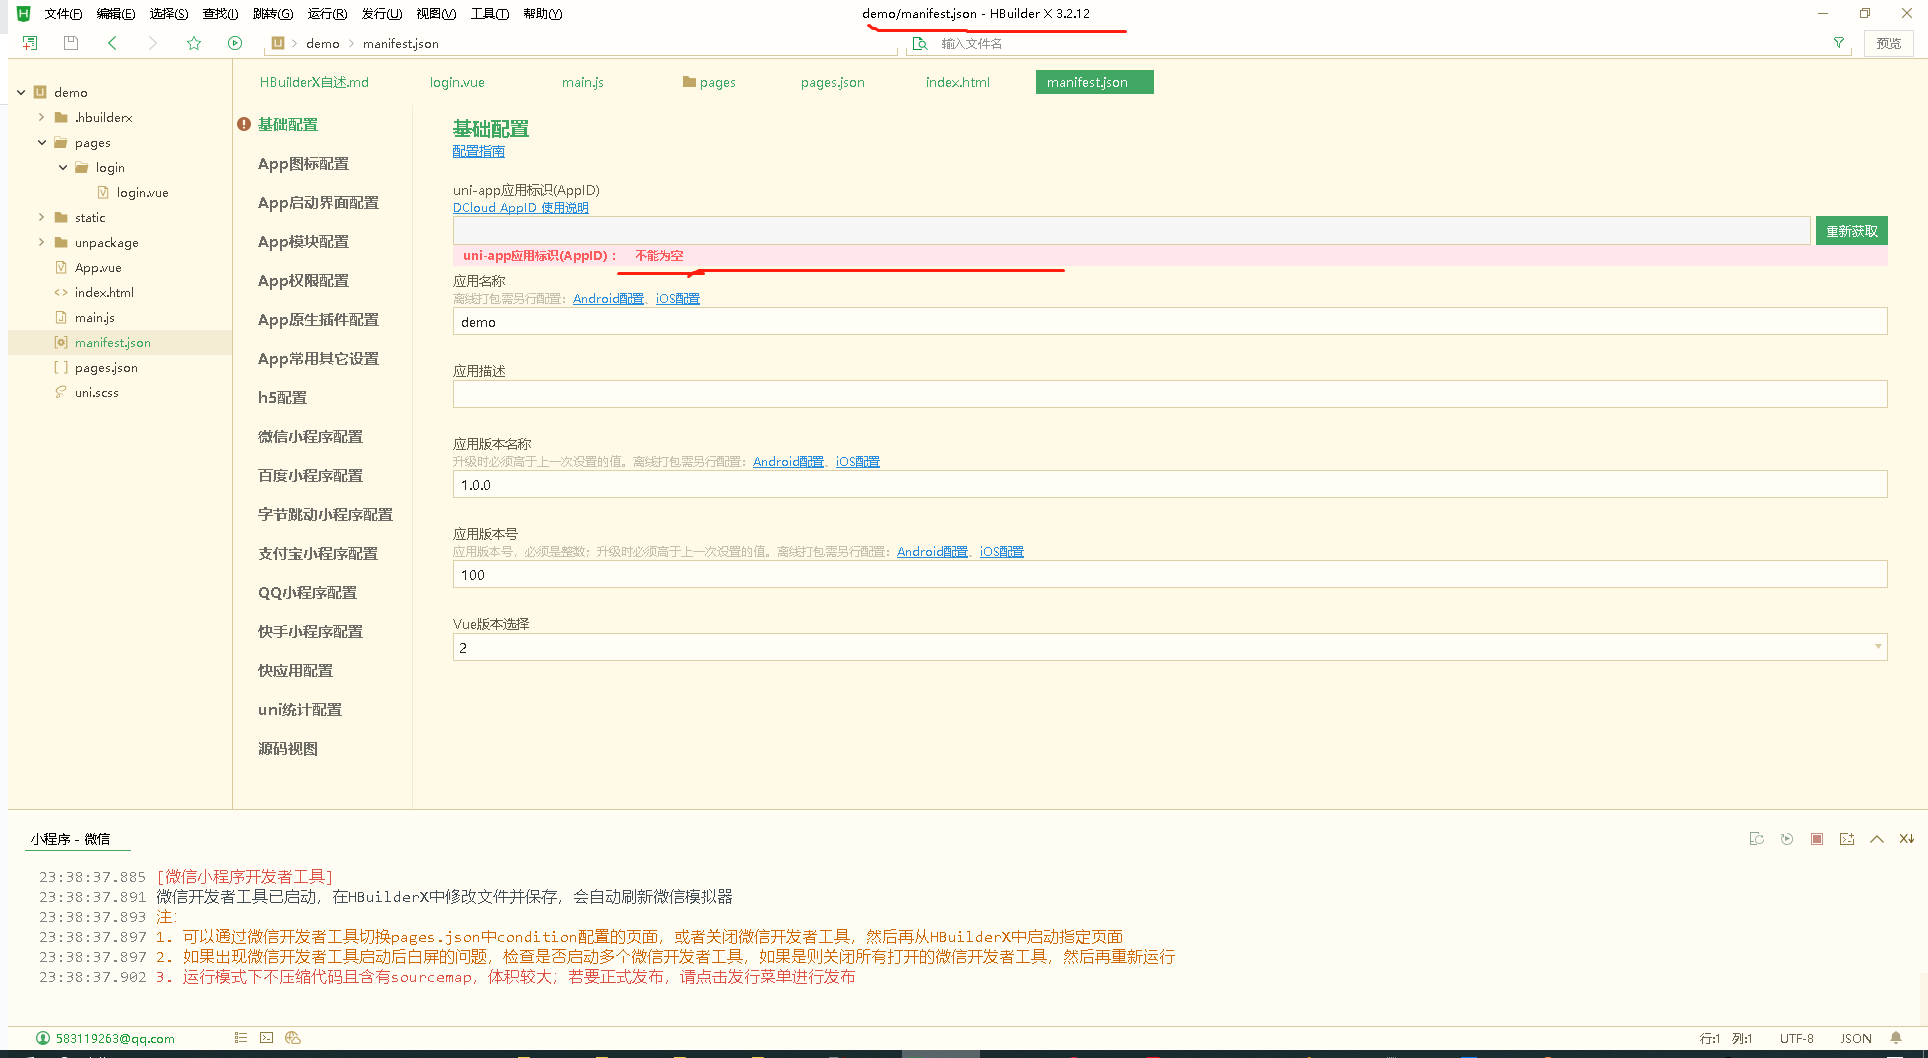Click the 应用描述 input field
This screenshot has height=1058, width=1928.
coord(1170,394)
